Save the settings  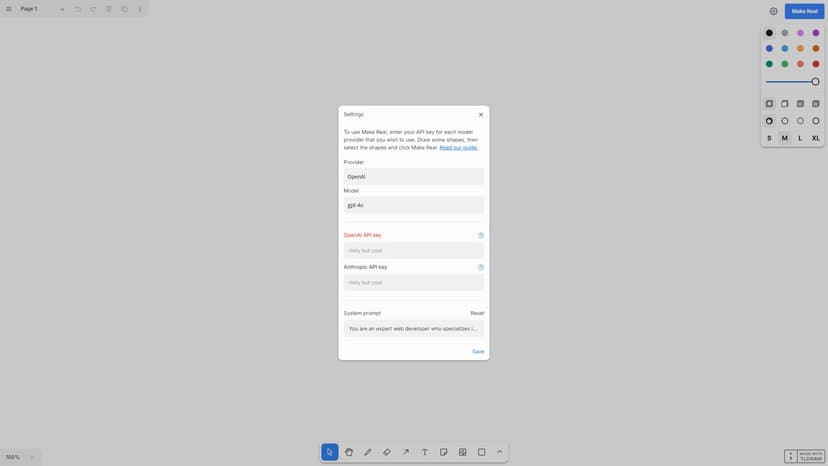coord(478,351)
